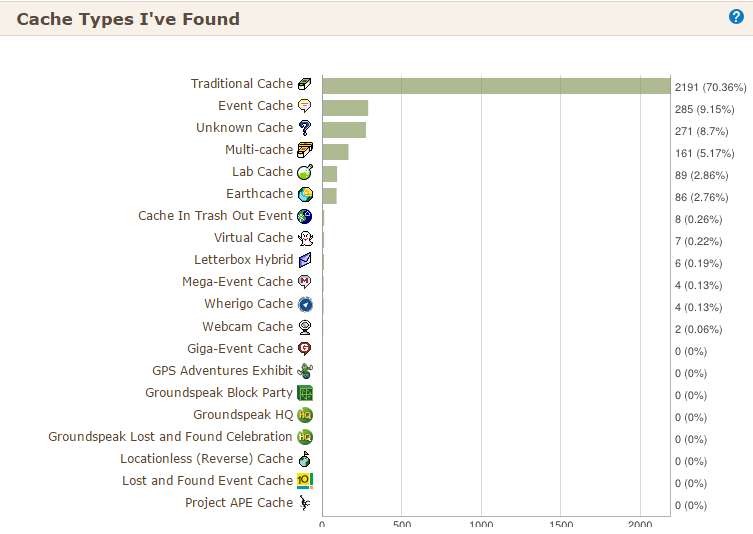The width and height of the screenshot is (753, 534).
Task: Click the 'Locationless (Reverse) Cache' label
Action: tap(206, 459)
